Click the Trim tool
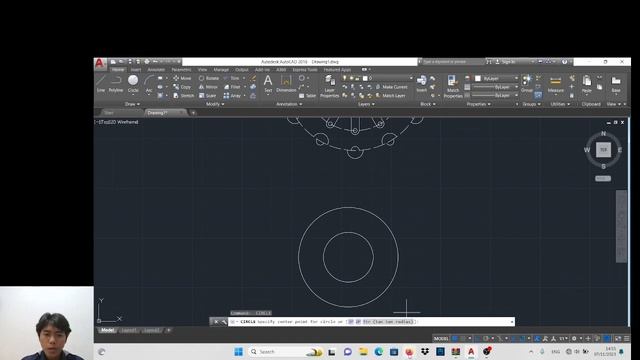640x360 pixels. point(231,78)
